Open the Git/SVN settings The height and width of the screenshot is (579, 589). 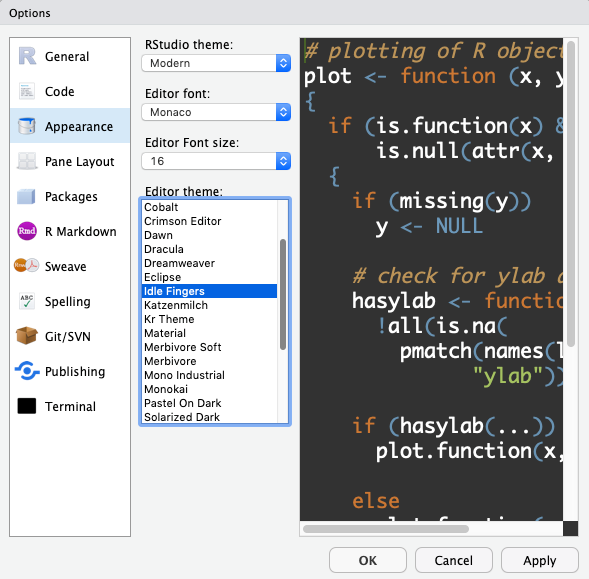(x=70, y=336)
